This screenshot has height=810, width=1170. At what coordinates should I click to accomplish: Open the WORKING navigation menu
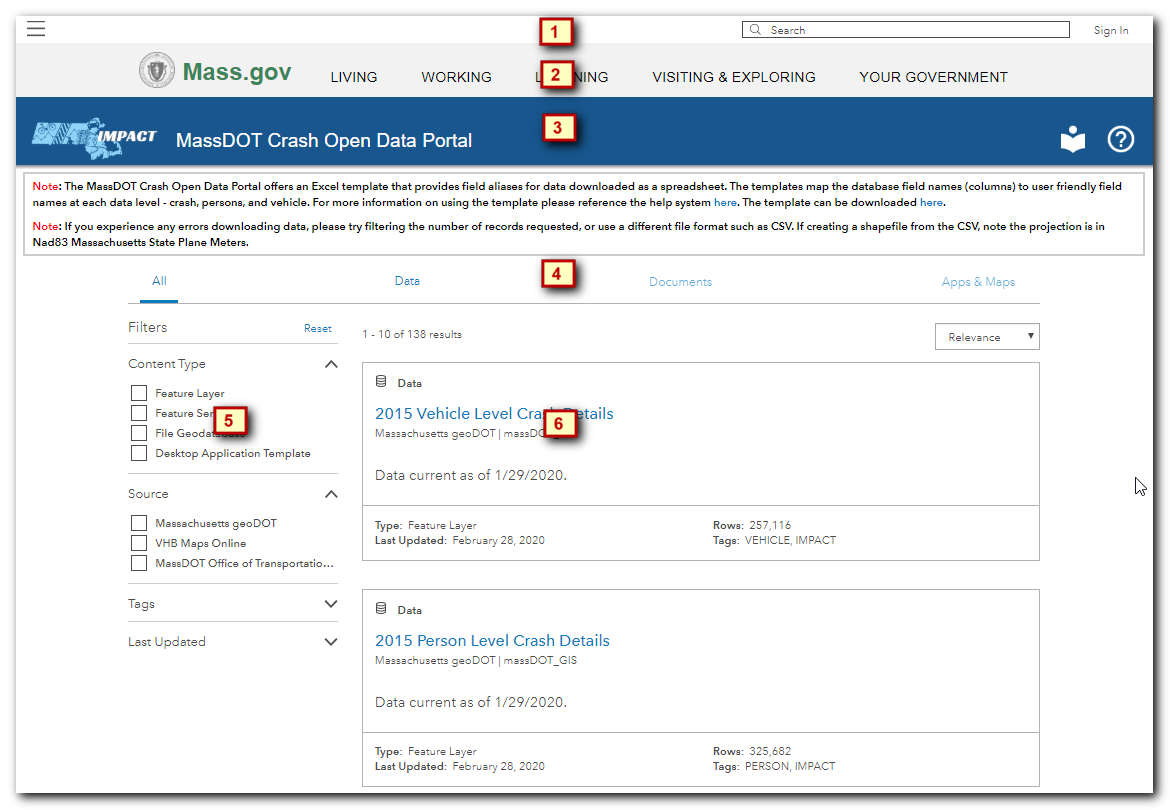tap(457, 78)
